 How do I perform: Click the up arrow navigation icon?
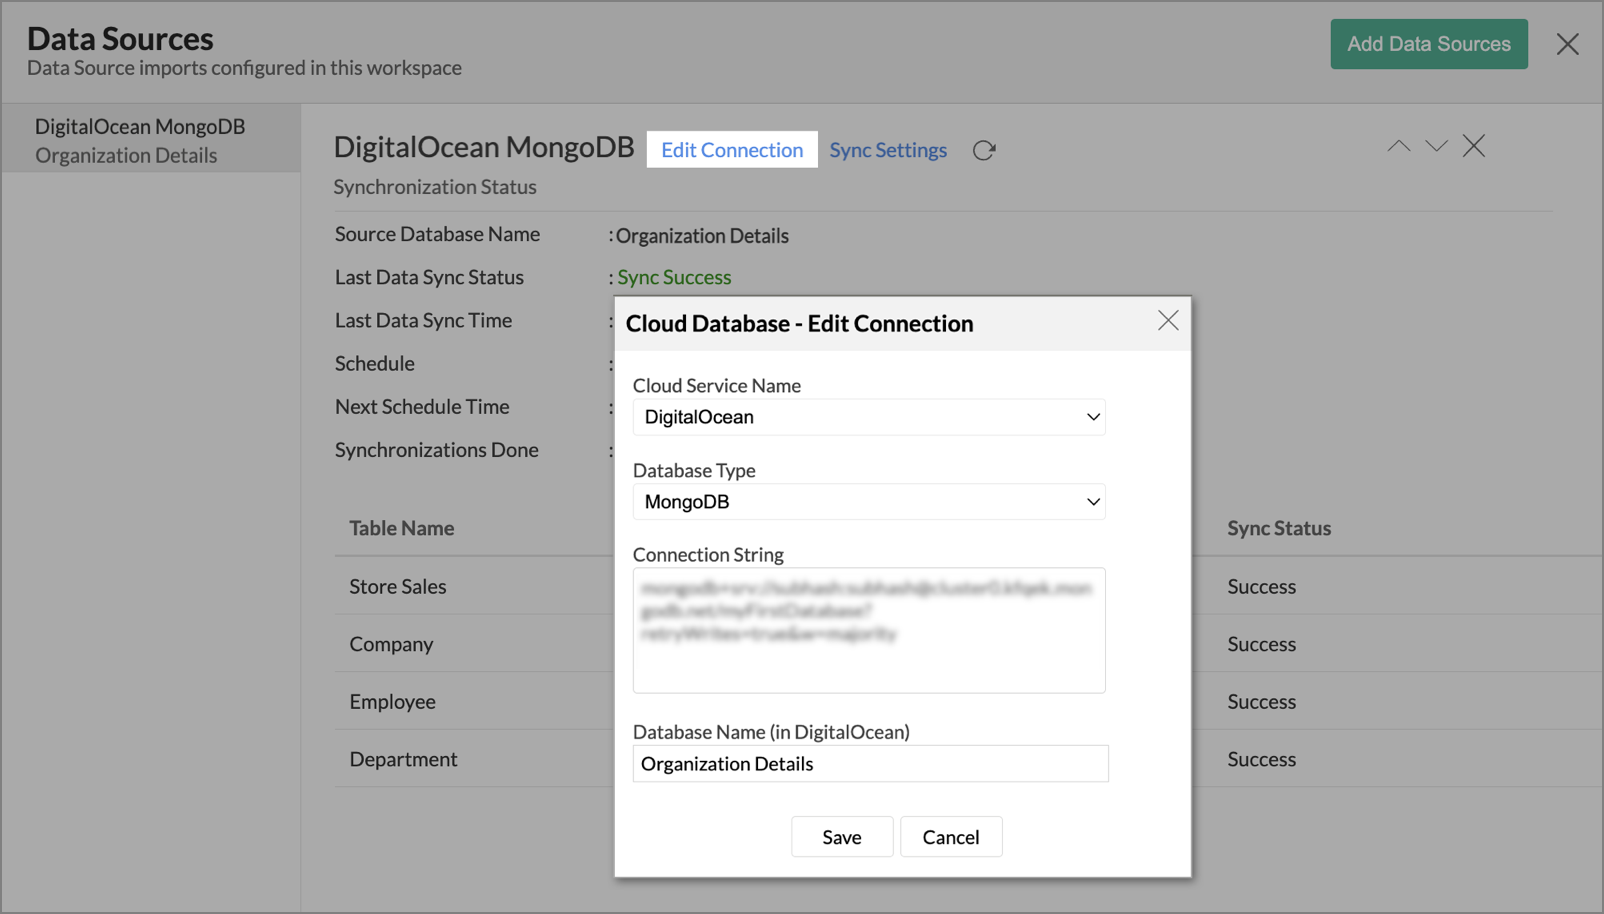[1398, 146]
